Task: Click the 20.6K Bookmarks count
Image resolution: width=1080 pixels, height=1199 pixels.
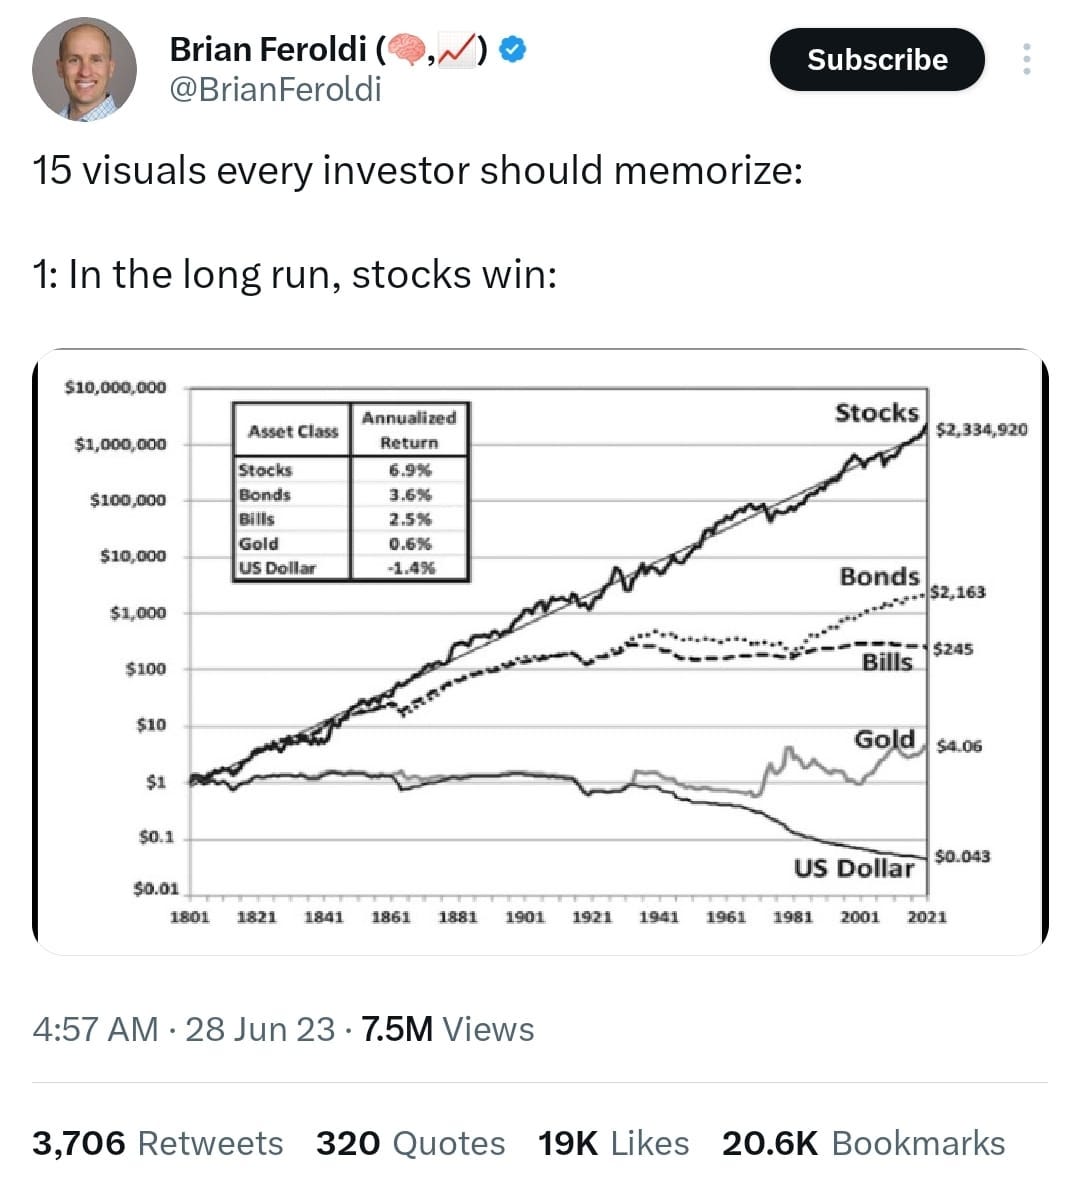Action: click(x=864, y=1143)
